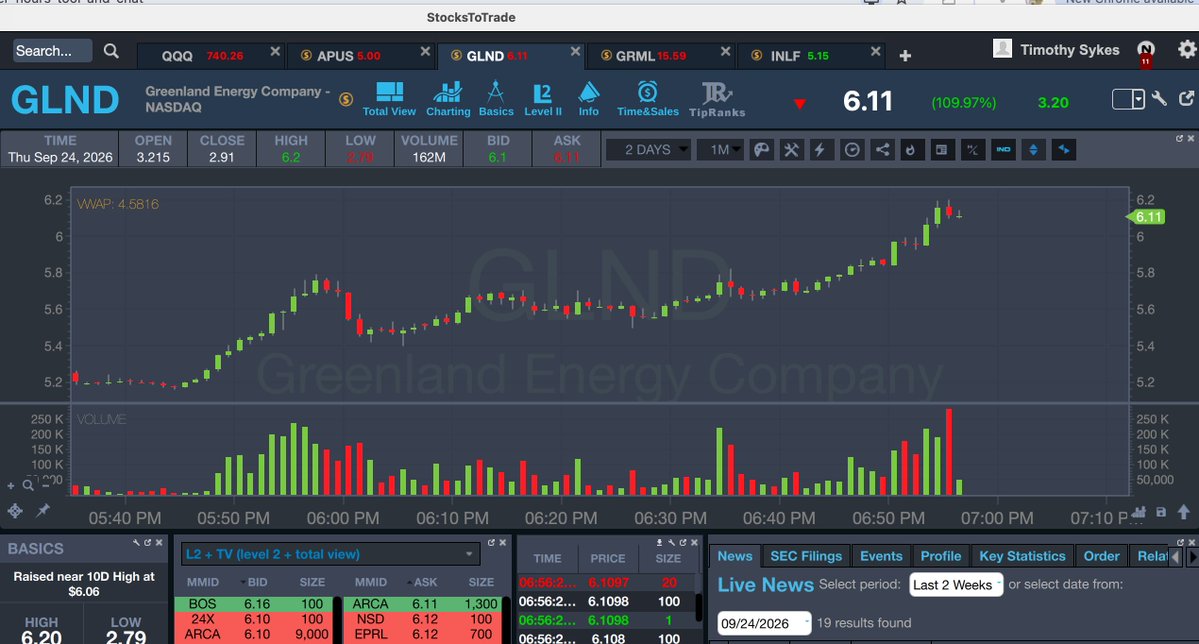Toggle the crosshair move tool
Screen dimensions: 1199x644
click(15, 511)
